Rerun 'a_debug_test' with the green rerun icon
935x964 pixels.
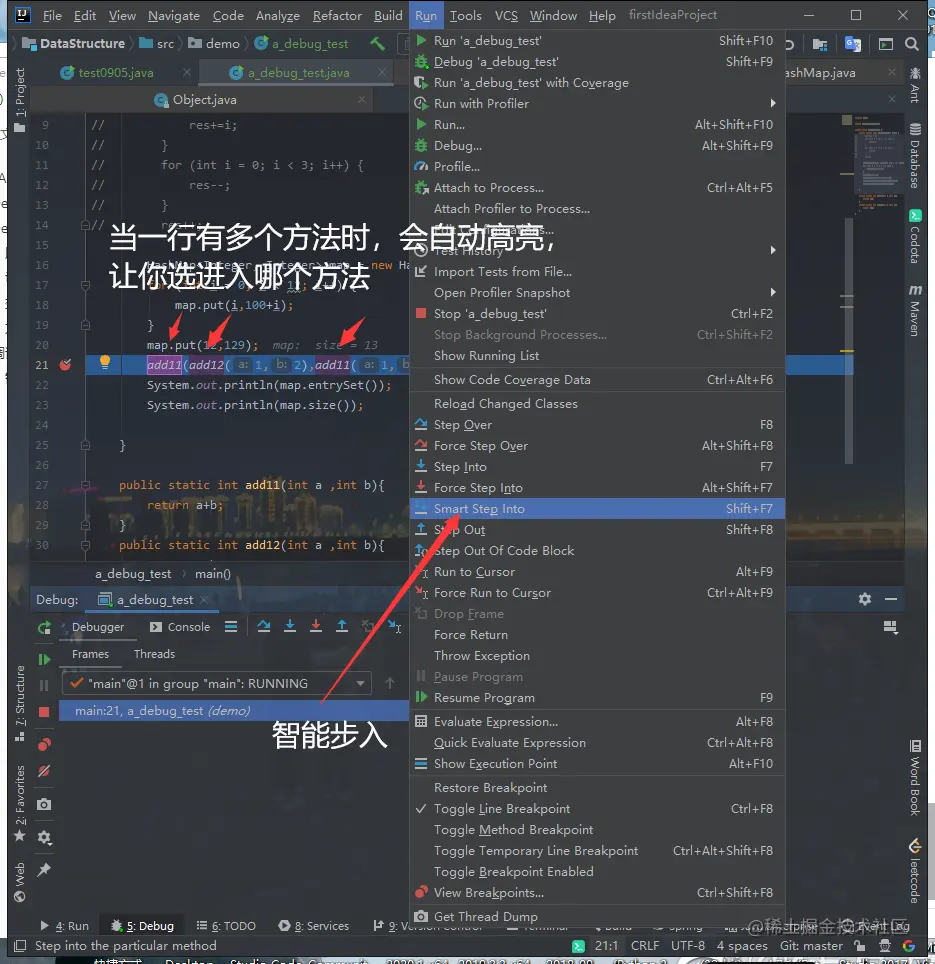pos(44,627)
